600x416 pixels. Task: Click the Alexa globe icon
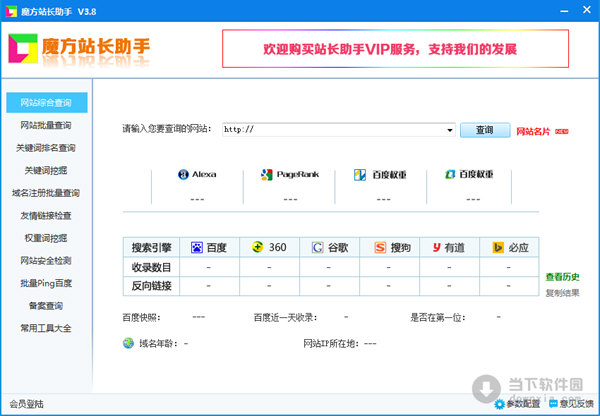click(183, 175)
